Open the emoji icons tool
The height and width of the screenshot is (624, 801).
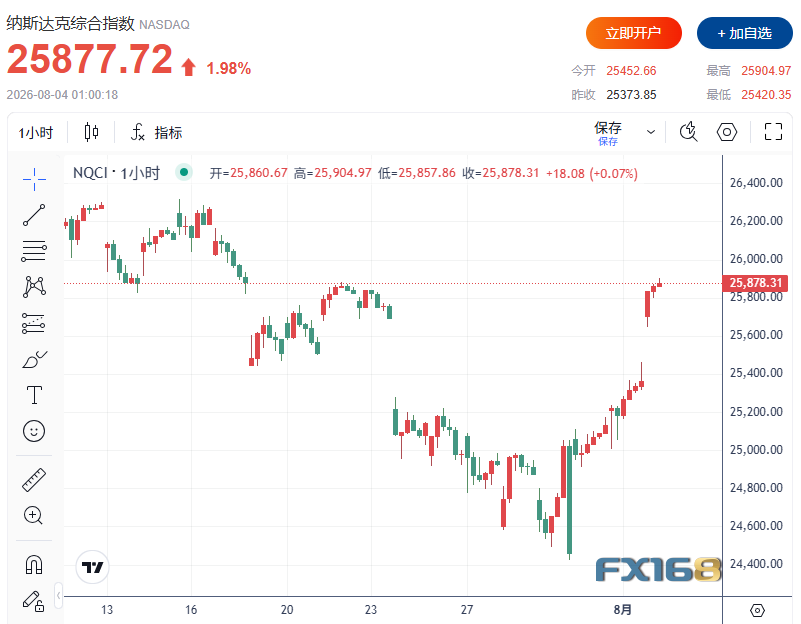click(x=34, y=431)
